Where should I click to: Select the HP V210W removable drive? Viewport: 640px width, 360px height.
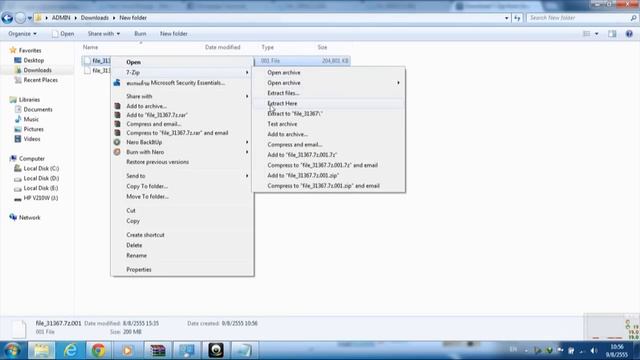[40, 198]
